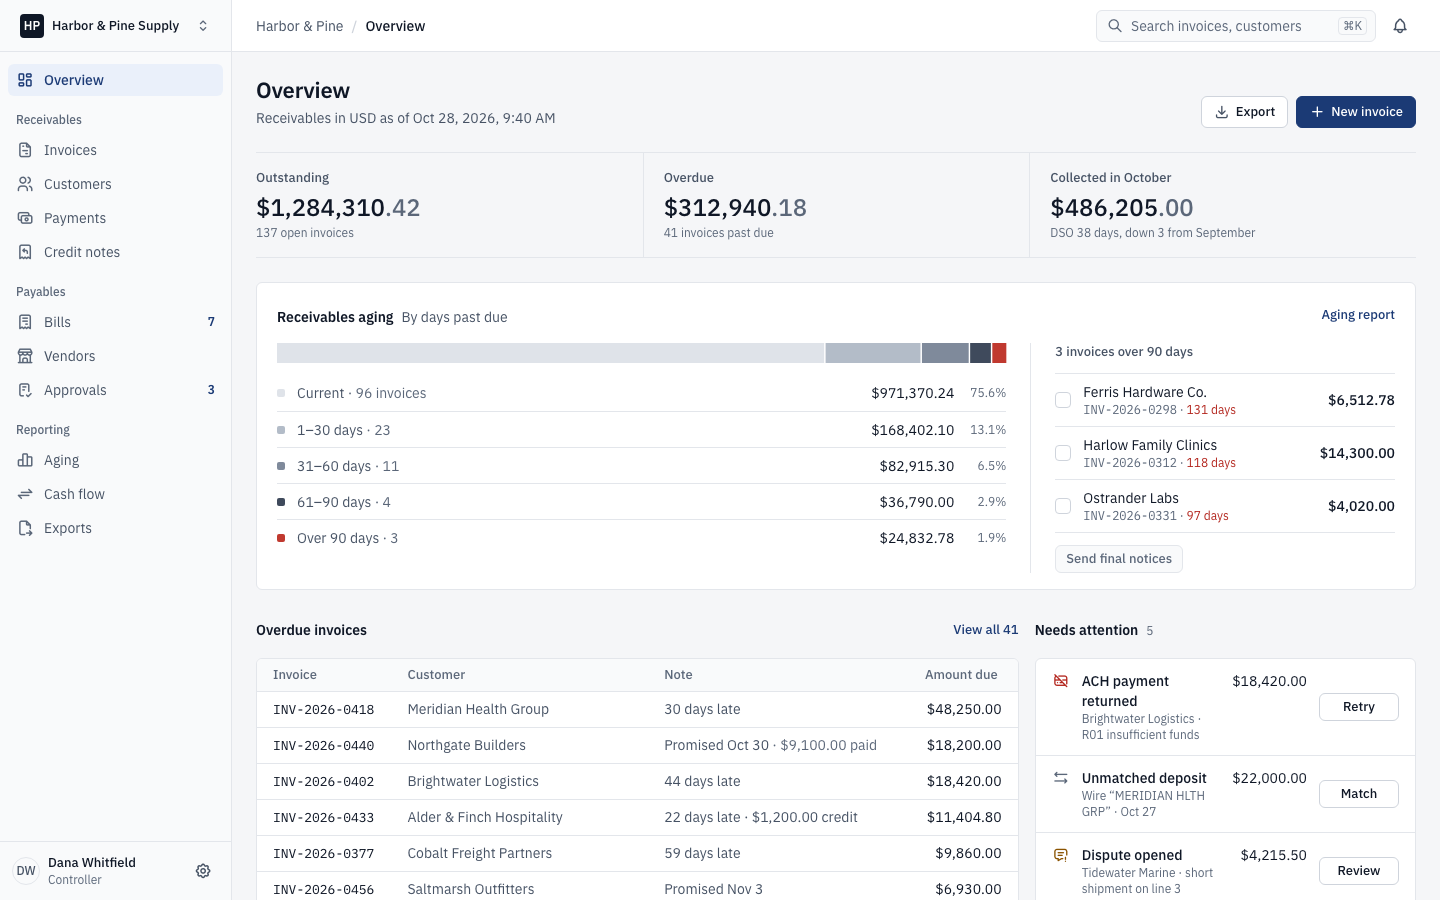Select the 31–60 days aging row

click(x=641, y=466)
